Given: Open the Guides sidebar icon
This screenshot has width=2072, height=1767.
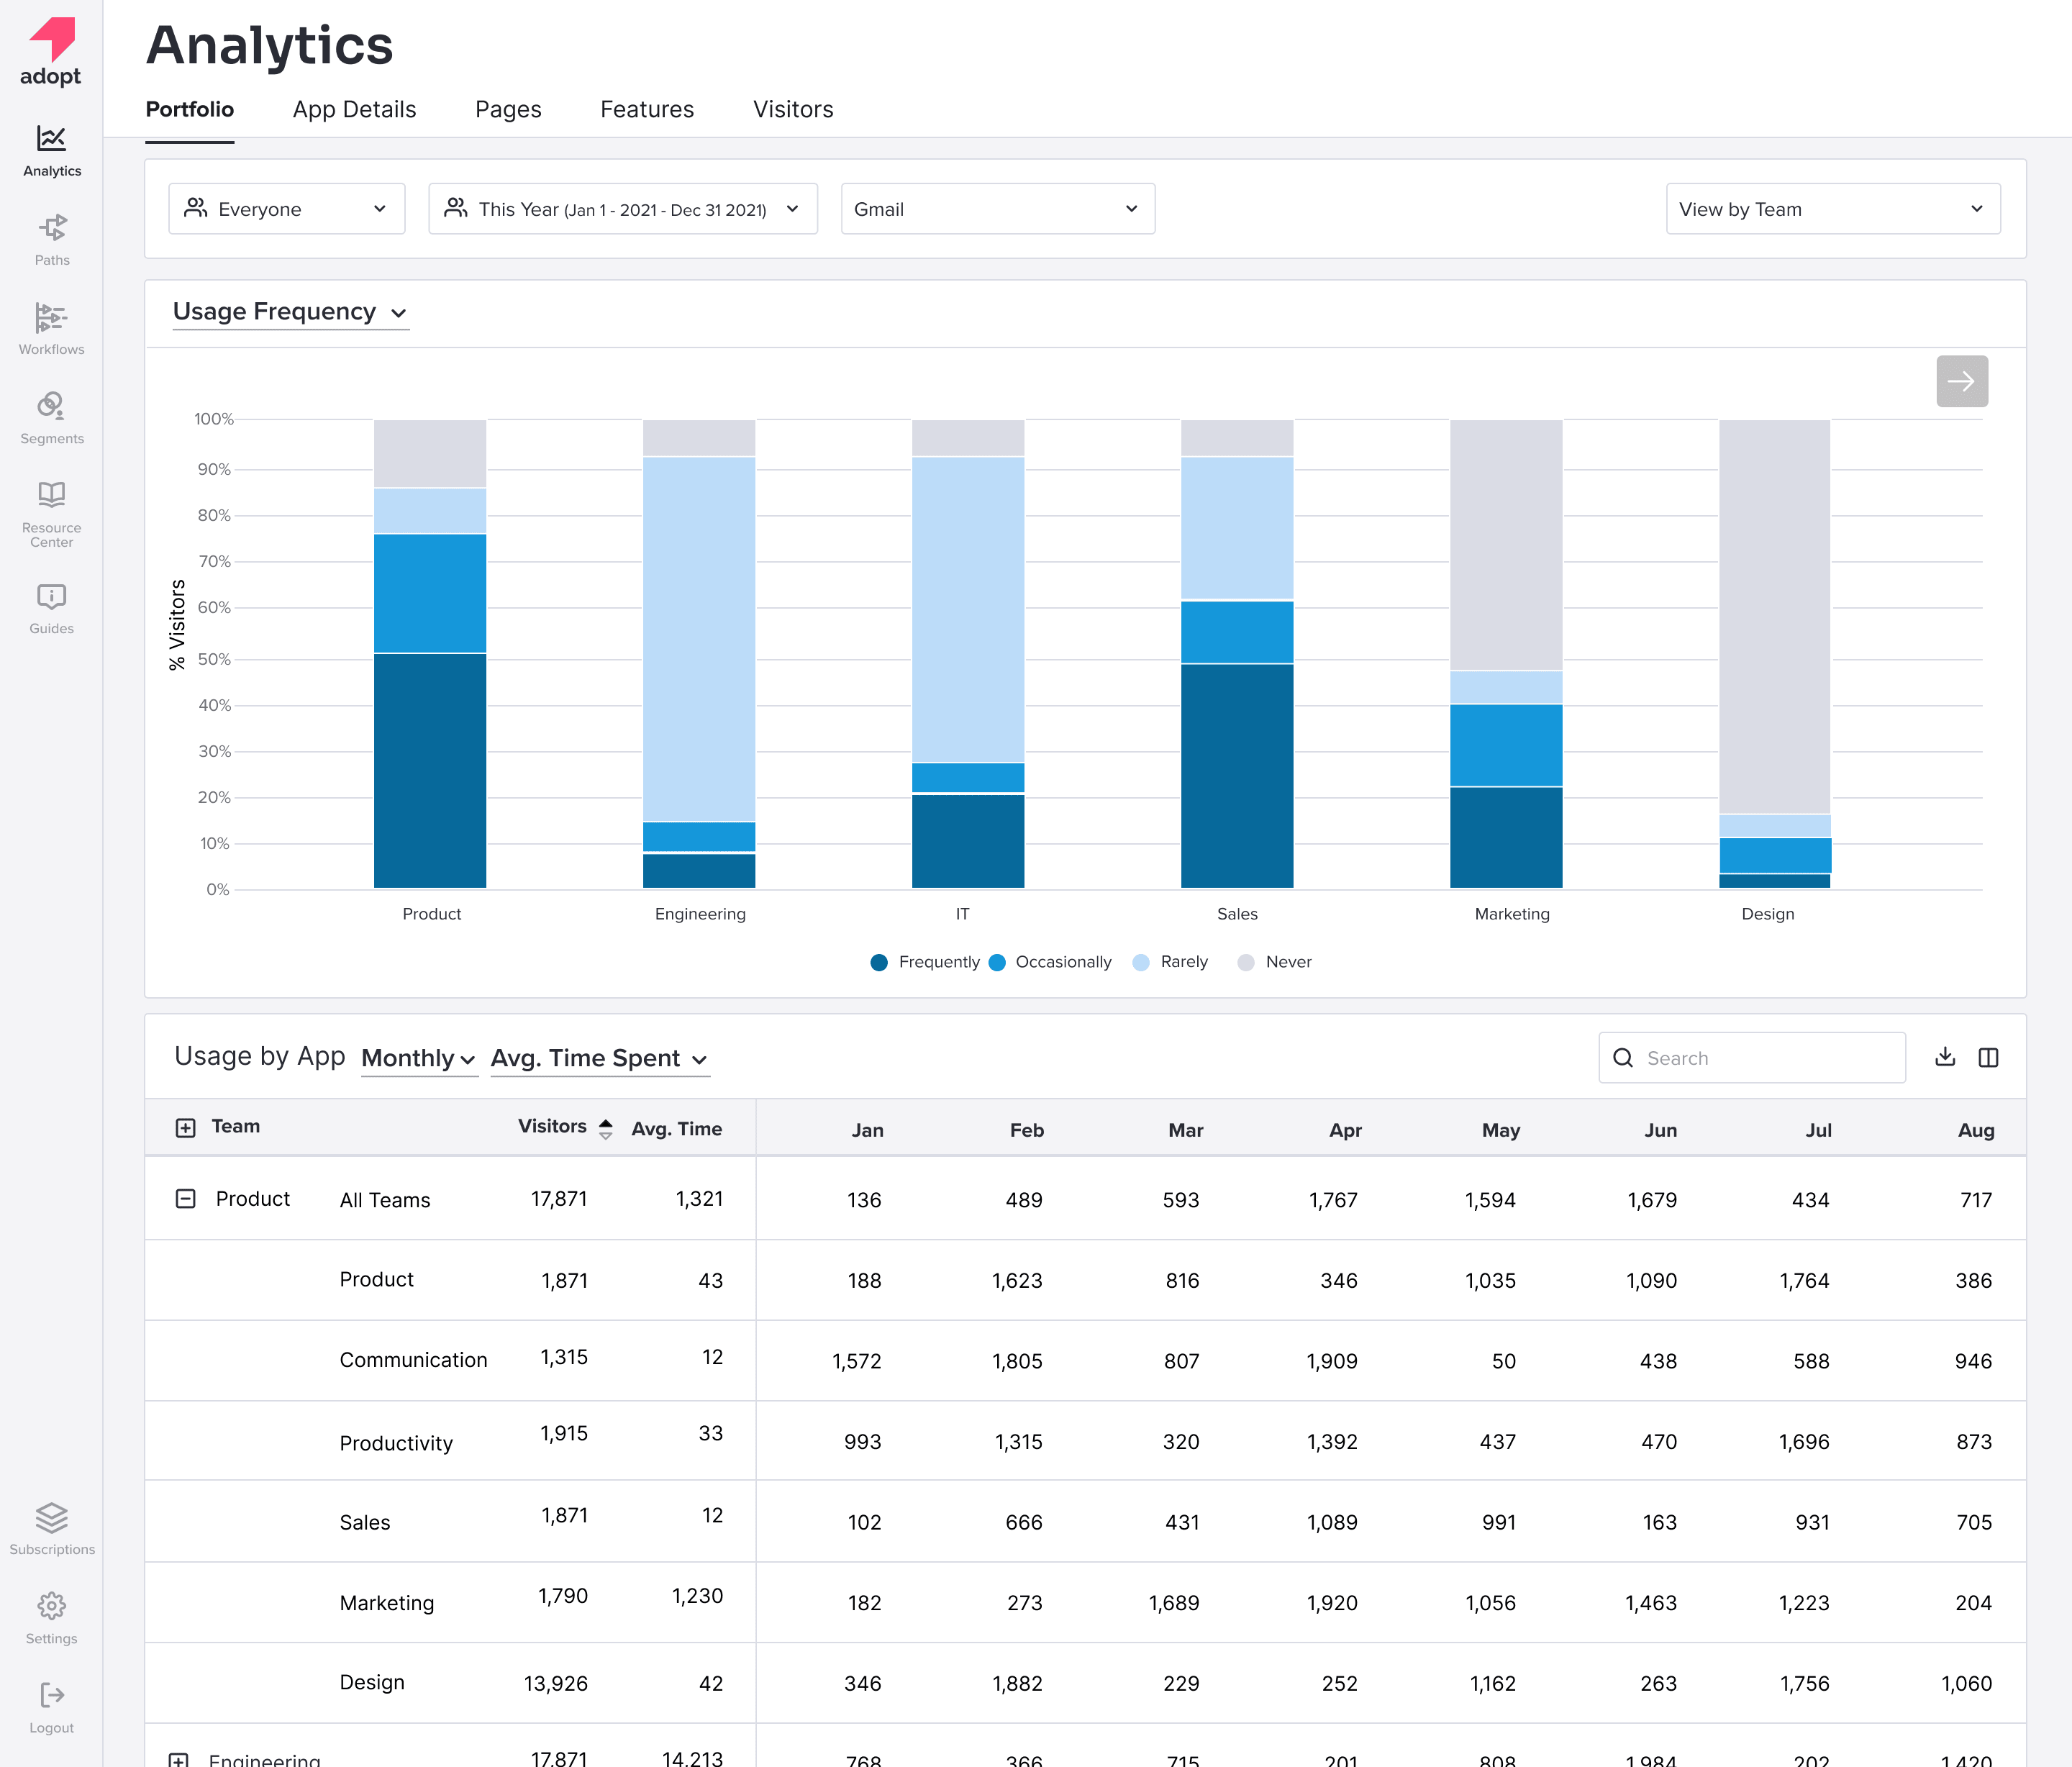Looking at the screenshot, I should click(x=52, y=597).
